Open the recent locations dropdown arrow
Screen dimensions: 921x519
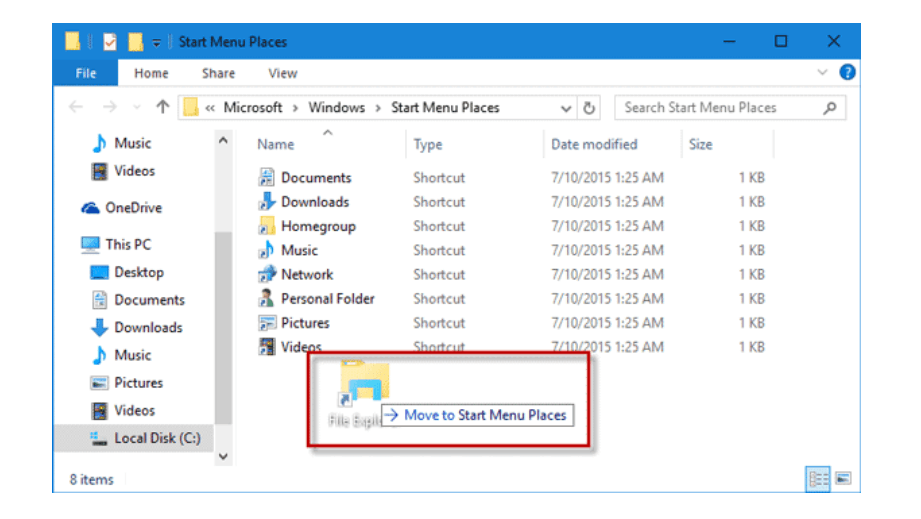click(137, 108)
